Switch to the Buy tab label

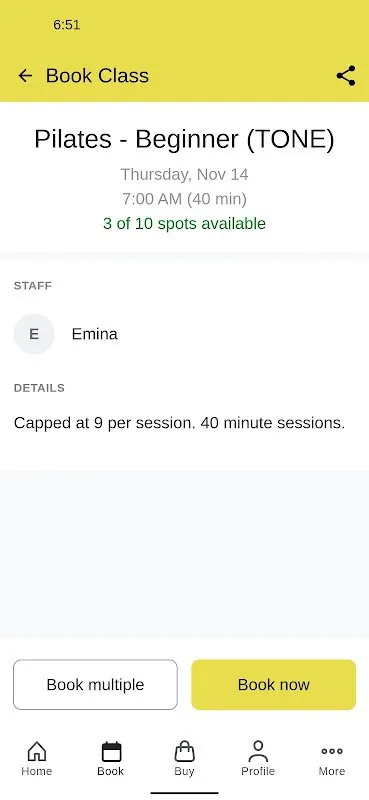pos(184,771)
